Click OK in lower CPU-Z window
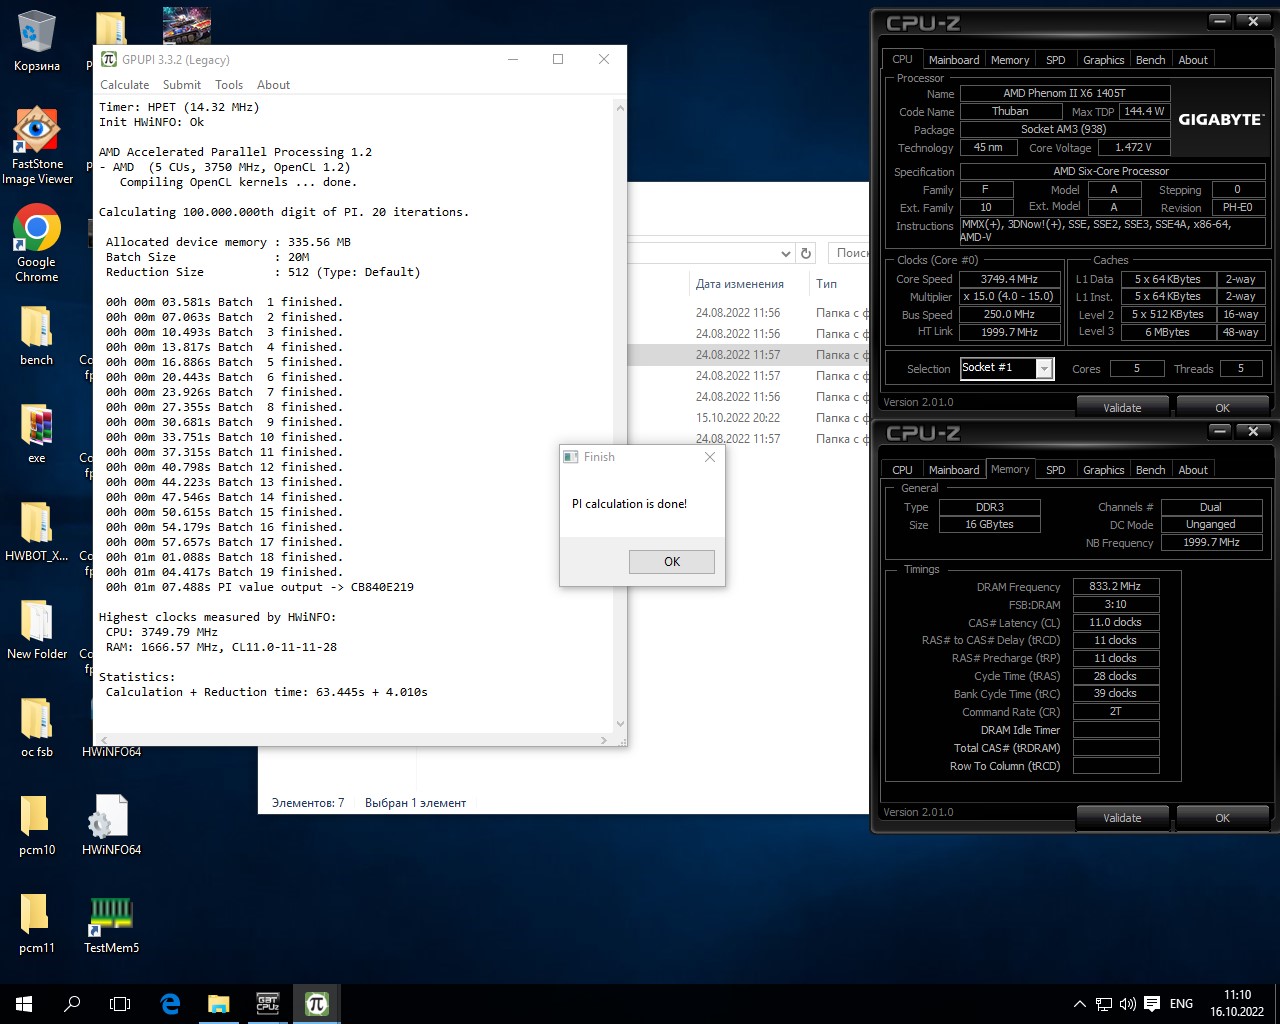 1222,817
